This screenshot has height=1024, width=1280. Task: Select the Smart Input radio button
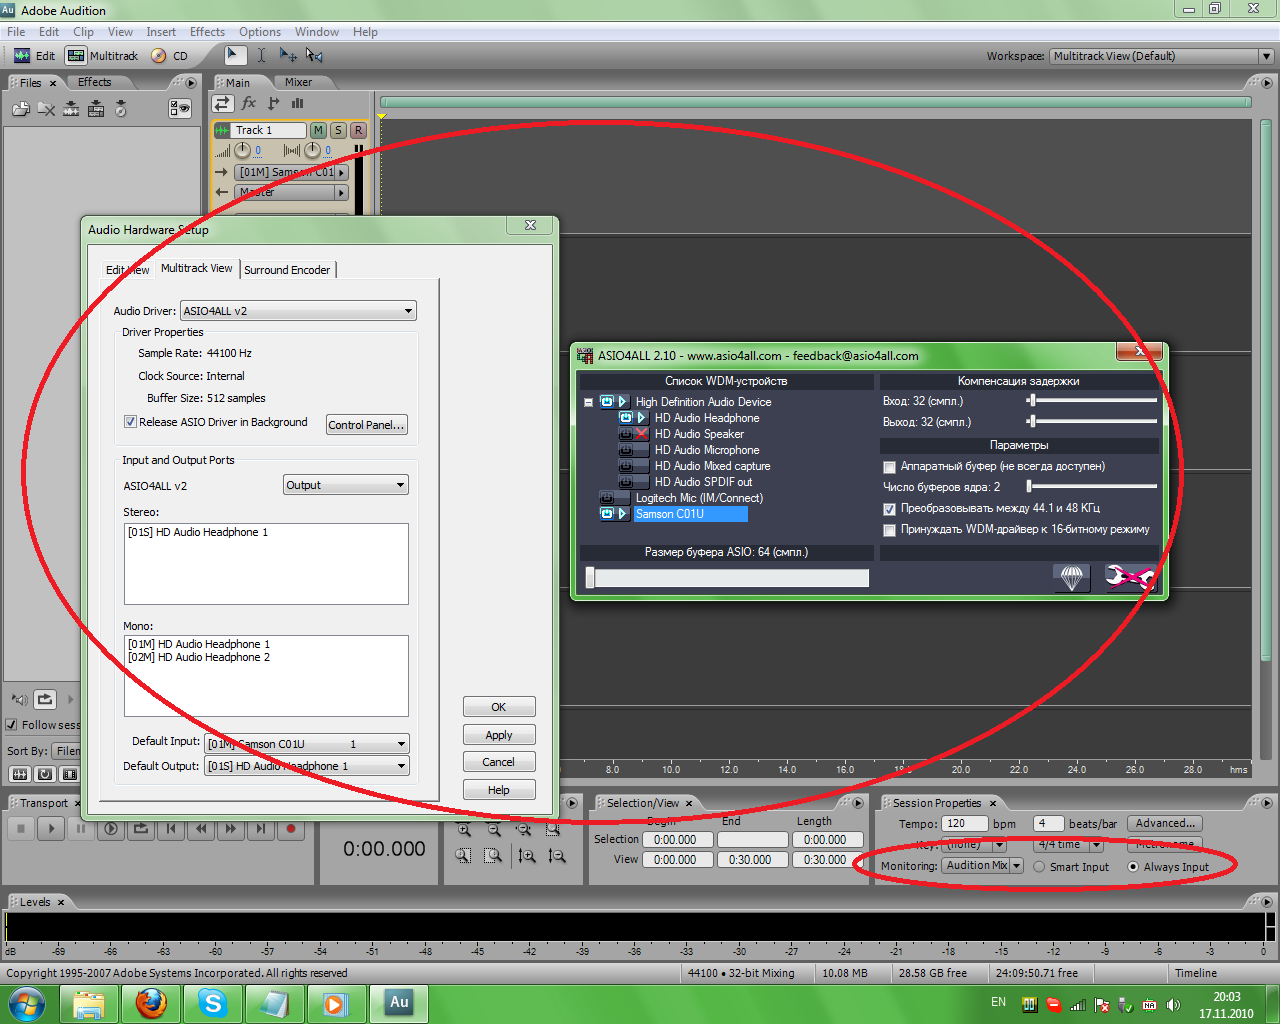(x=1040, y=867)
